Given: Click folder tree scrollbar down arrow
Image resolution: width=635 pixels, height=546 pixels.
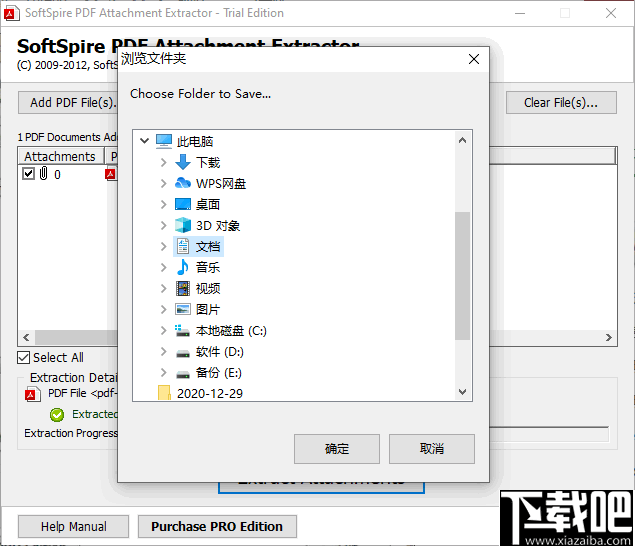Looking at the screenshot, I should (462, 392).
